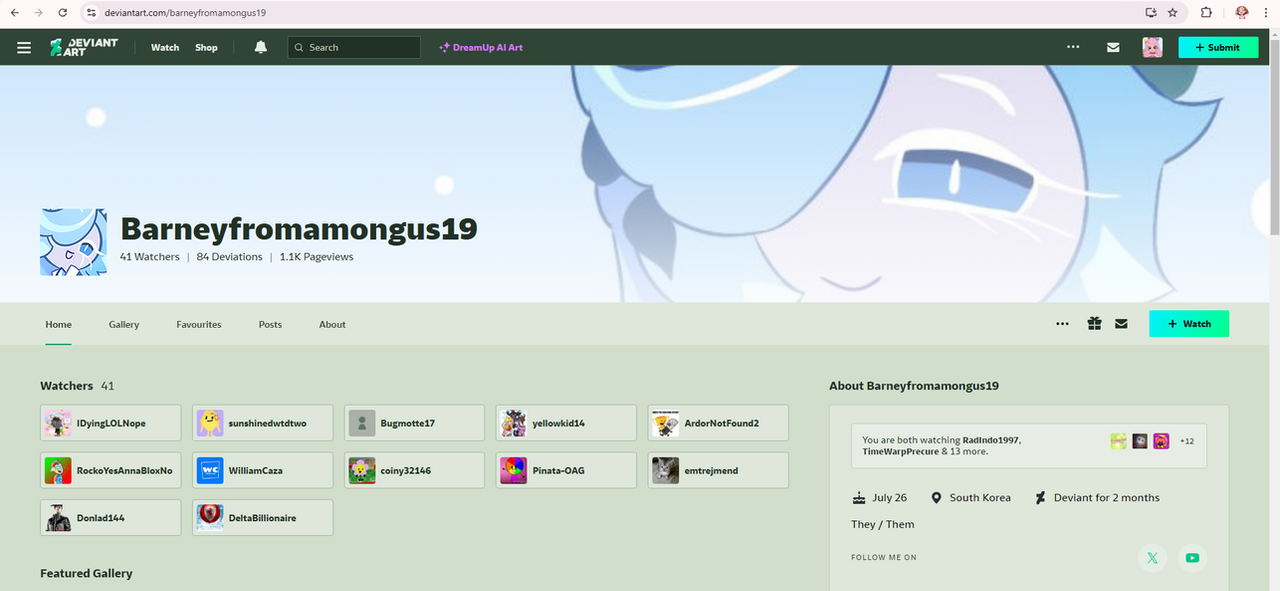Open the profile three-dot options menu
Image resolution: width=1280 pixels, height=591 pixels.
[x=1062, y=324]
